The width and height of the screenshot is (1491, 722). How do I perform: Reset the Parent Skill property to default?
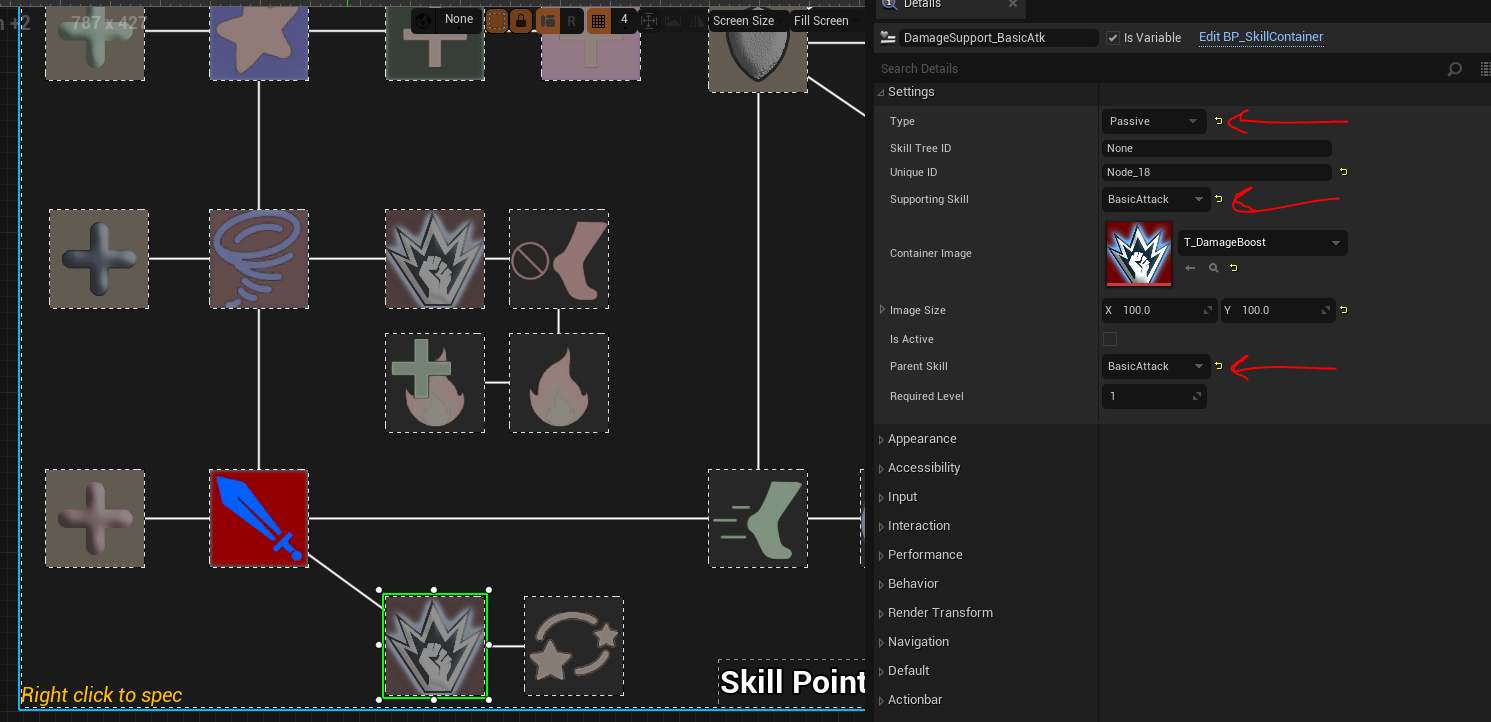pos(1218,366)
